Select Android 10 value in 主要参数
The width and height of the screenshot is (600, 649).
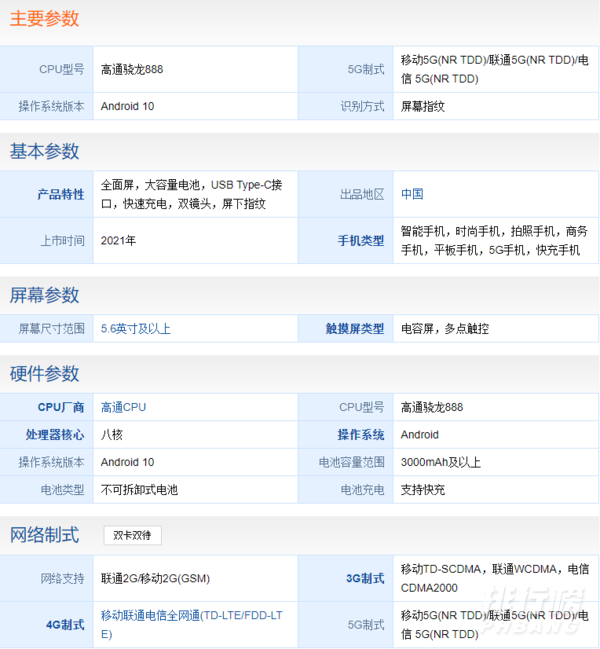click(127, 106)
